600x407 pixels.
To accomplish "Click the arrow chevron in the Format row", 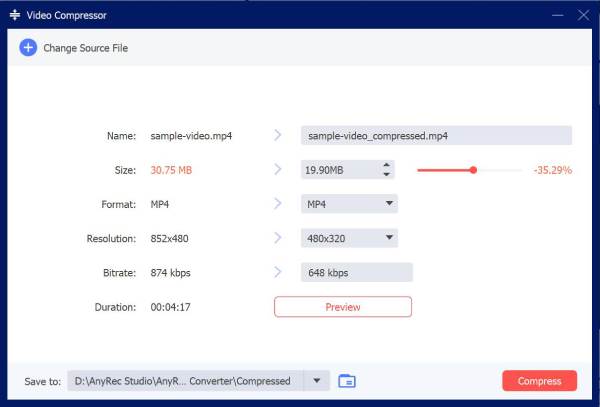I will click(x=278, y=204).
